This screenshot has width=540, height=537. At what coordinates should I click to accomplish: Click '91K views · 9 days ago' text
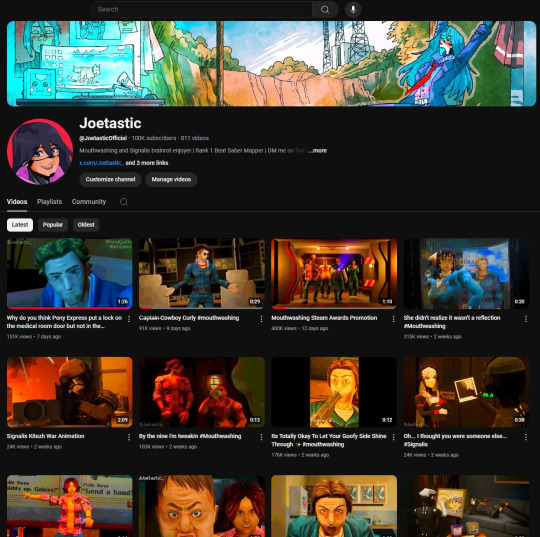[x=165, y=328]
